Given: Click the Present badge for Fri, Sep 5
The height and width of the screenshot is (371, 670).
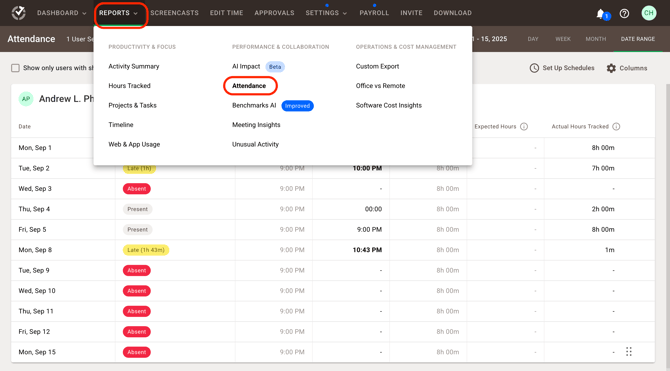Looking at the screenshot, I should (x=138, y=230).
